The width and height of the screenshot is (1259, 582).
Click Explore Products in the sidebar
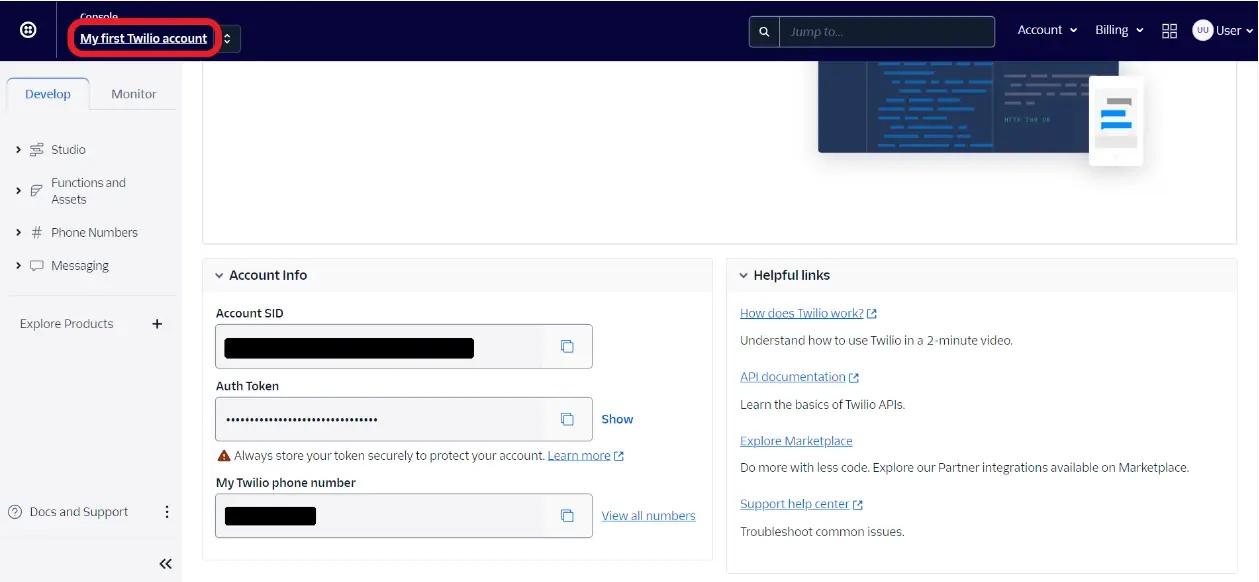(x=67, y=324)
